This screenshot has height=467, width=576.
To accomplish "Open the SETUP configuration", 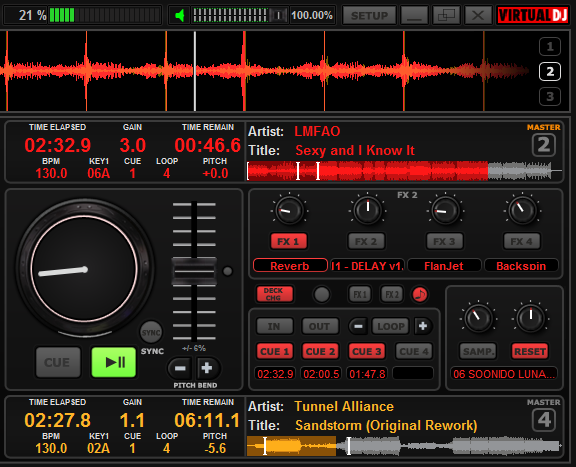I will 369,15.
